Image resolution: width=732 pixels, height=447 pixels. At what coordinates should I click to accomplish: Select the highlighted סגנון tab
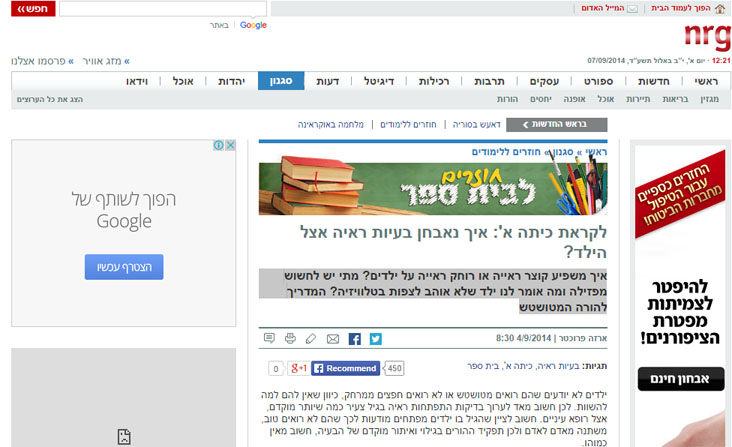point(281,81)
